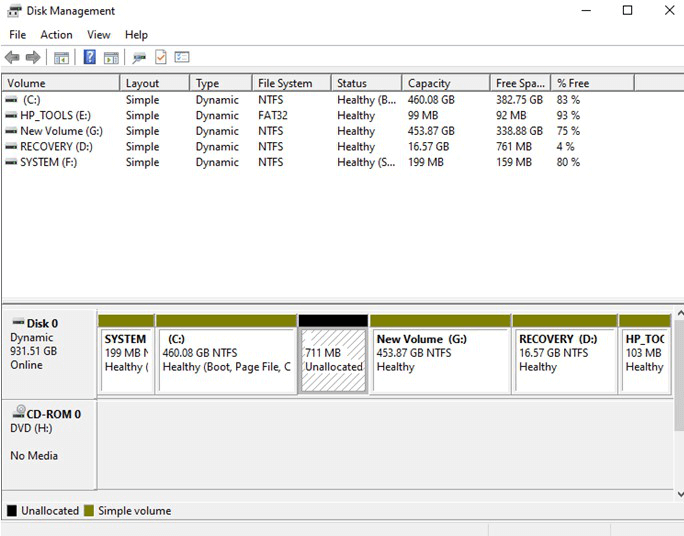684x536 pixels.
Task: Show/hide action pane toolbar icon
Action: (x=111, y=57)
